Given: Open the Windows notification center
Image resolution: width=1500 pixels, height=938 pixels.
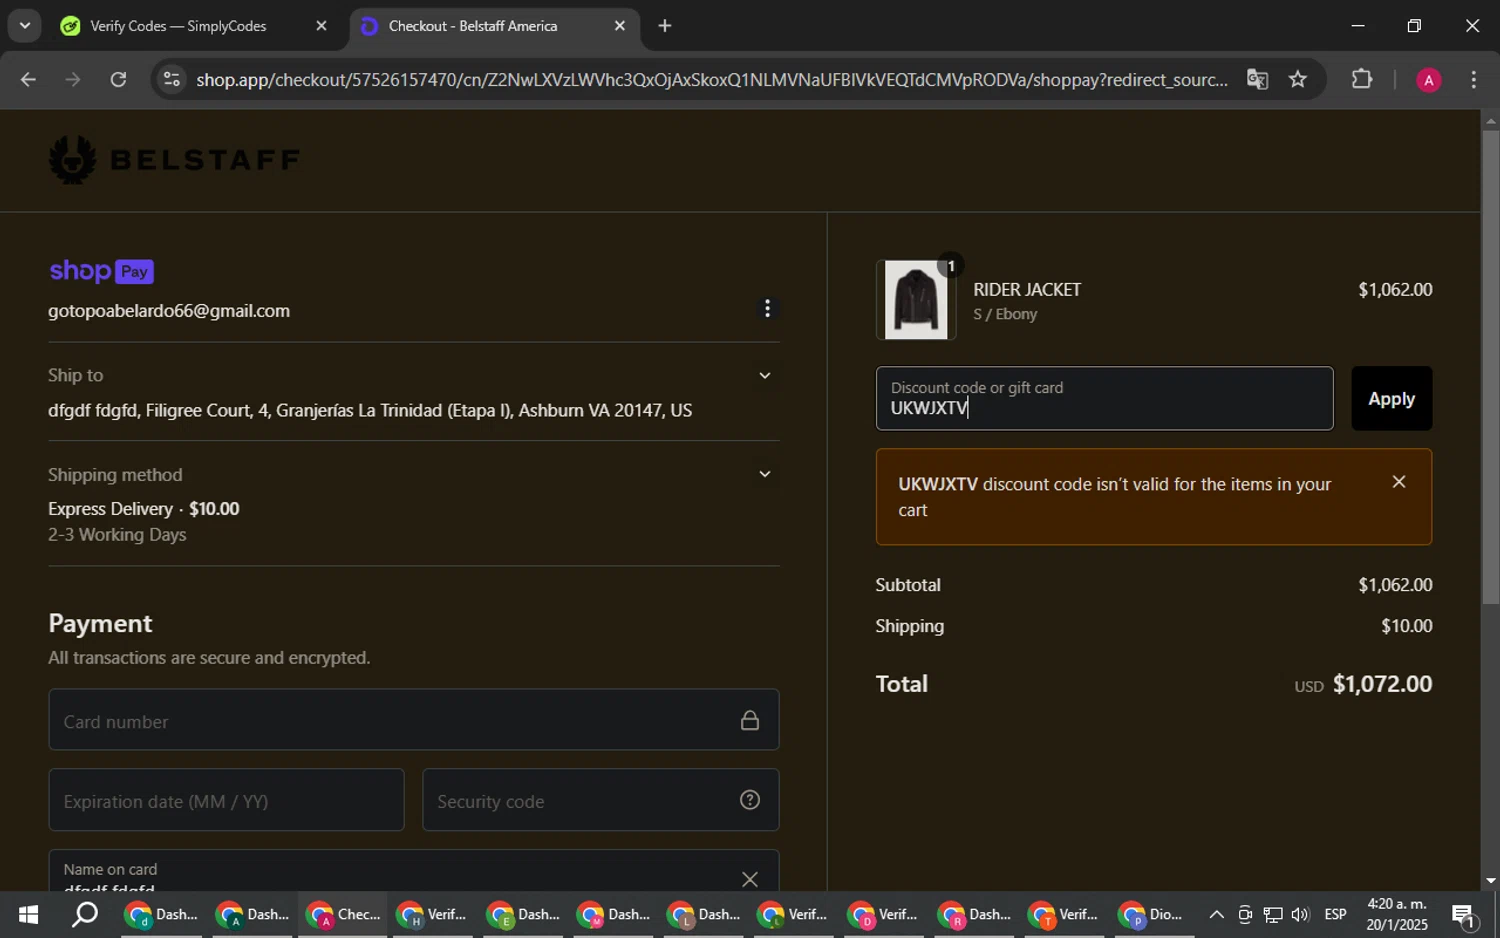Looking at the screenshot, I should pyautogui.click(x=1463, y=914).
